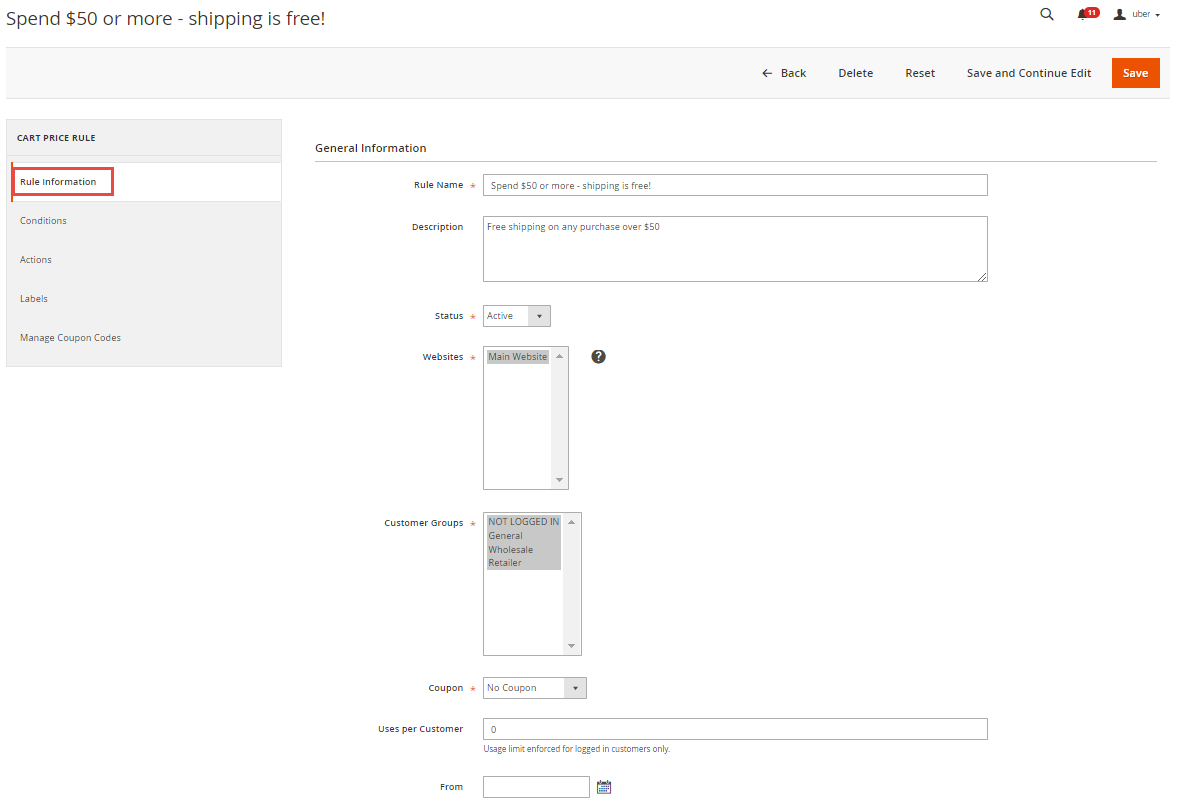Switch to the Conditions tab
The width and height of the screenshot is (1178, 802).
pyautogui.click(x=43, y=221)
